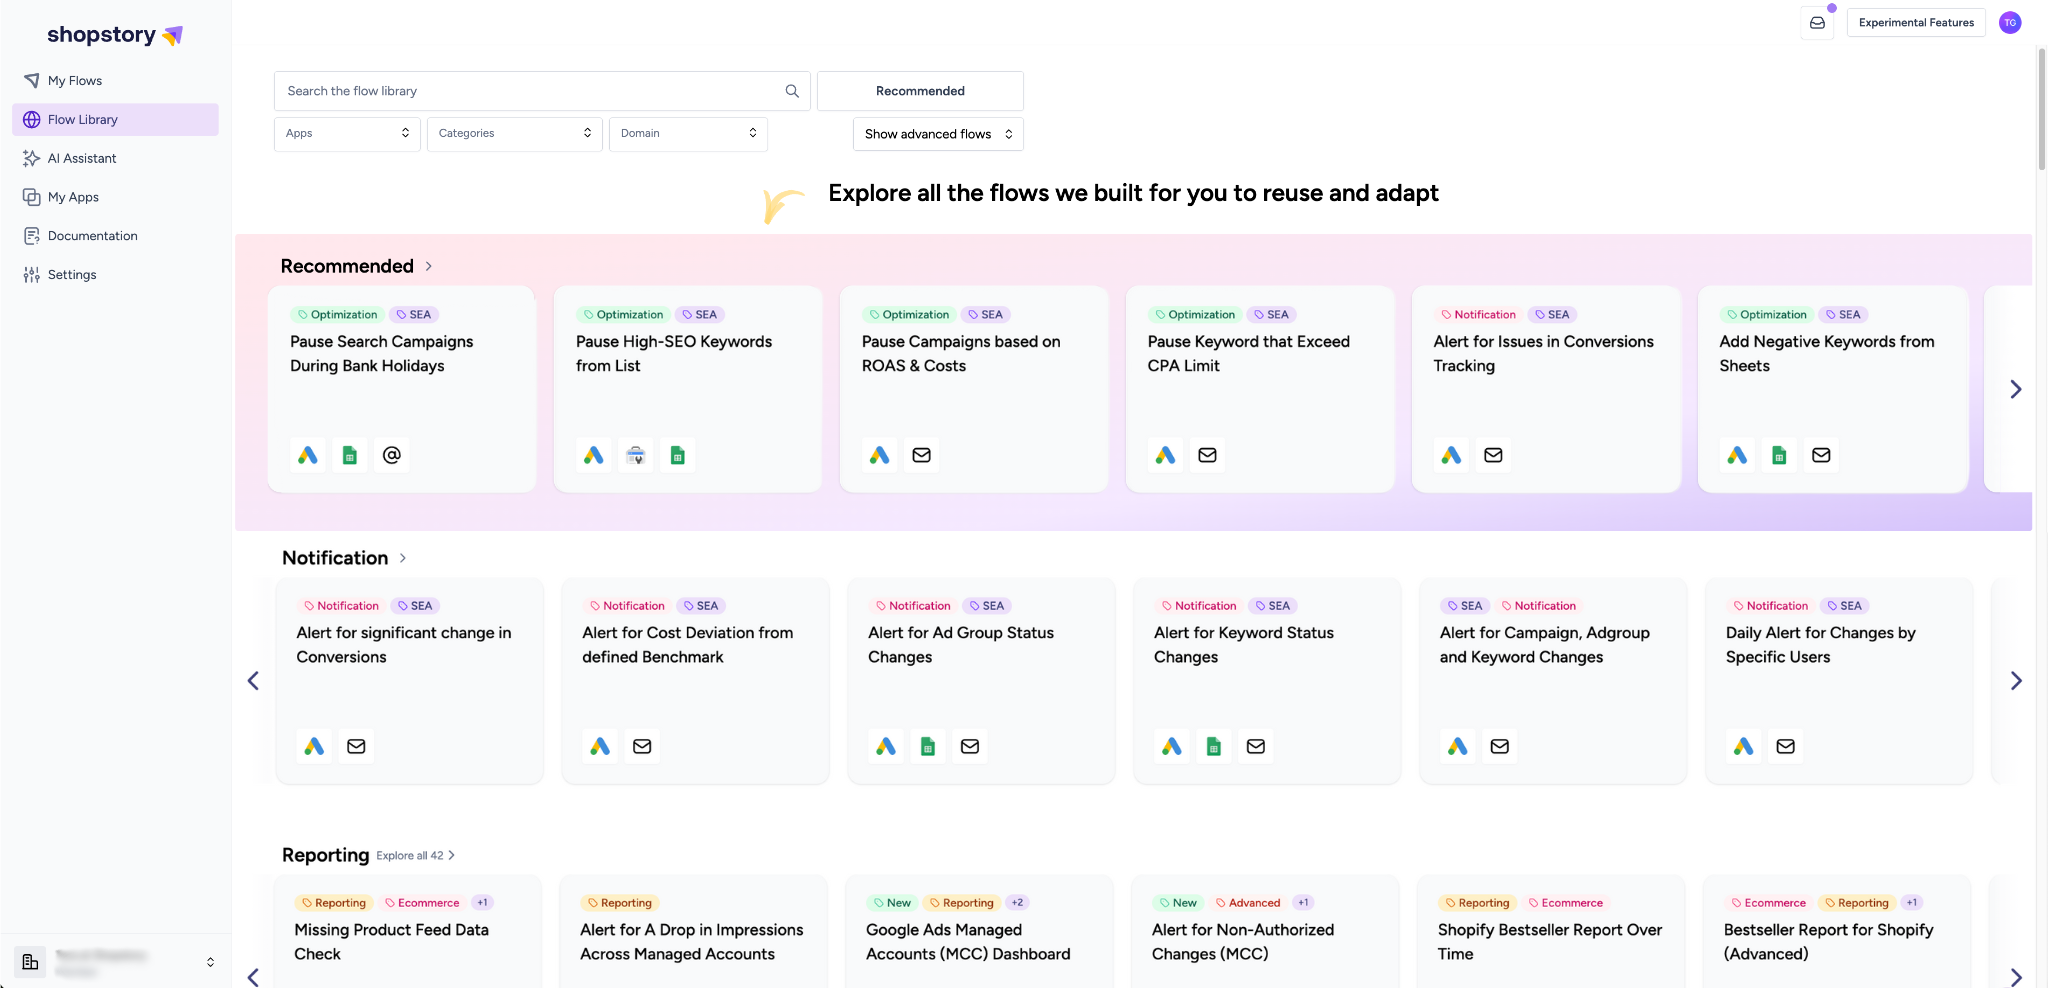Click the Search the flow library field
2048x988 pixels.
pos(530,91)
